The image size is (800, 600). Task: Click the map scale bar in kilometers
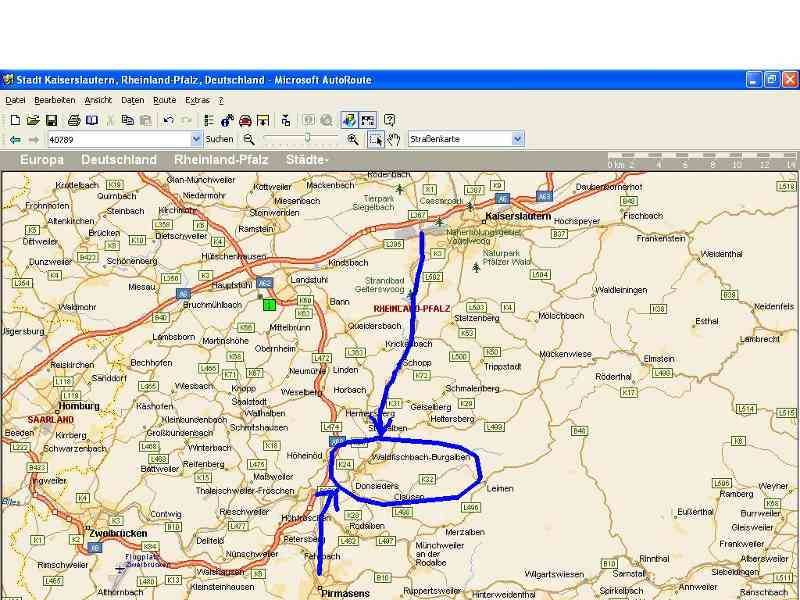(x=701, y=160)
